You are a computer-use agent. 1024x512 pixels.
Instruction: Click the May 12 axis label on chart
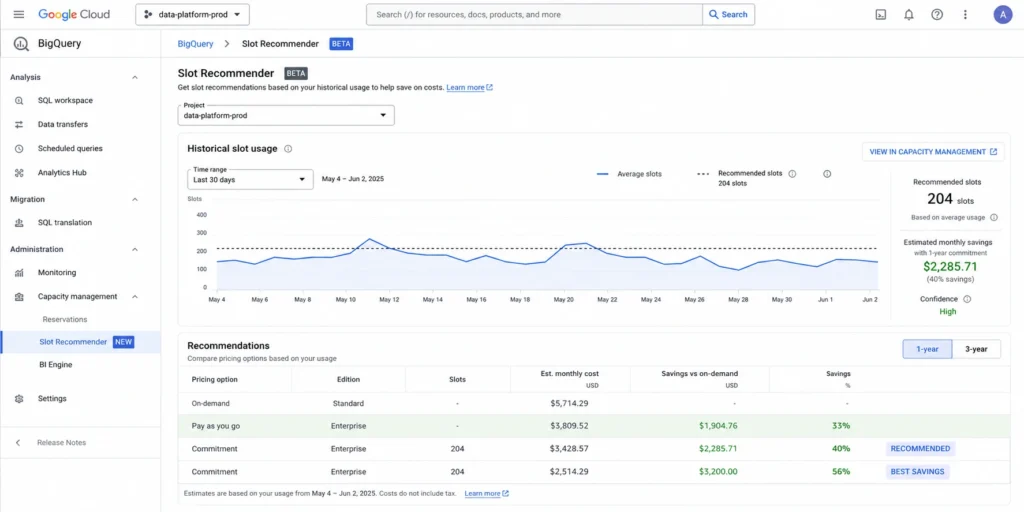click(389, 300)
